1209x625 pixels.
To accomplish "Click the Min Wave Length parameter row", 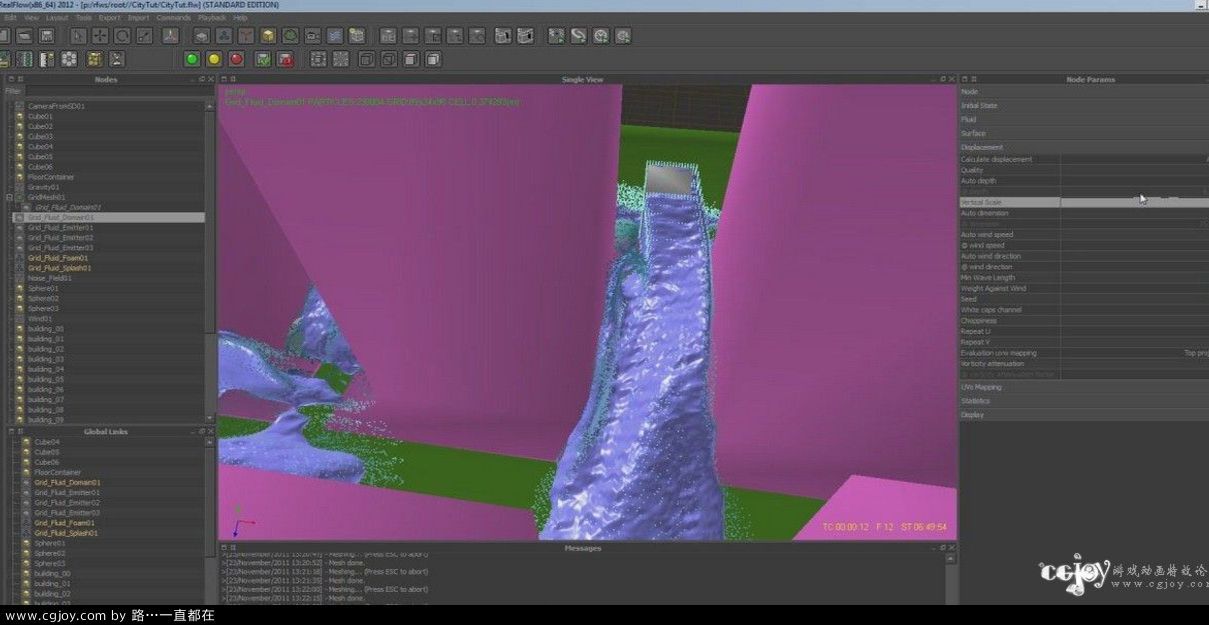I will (x=1084, y=278).
